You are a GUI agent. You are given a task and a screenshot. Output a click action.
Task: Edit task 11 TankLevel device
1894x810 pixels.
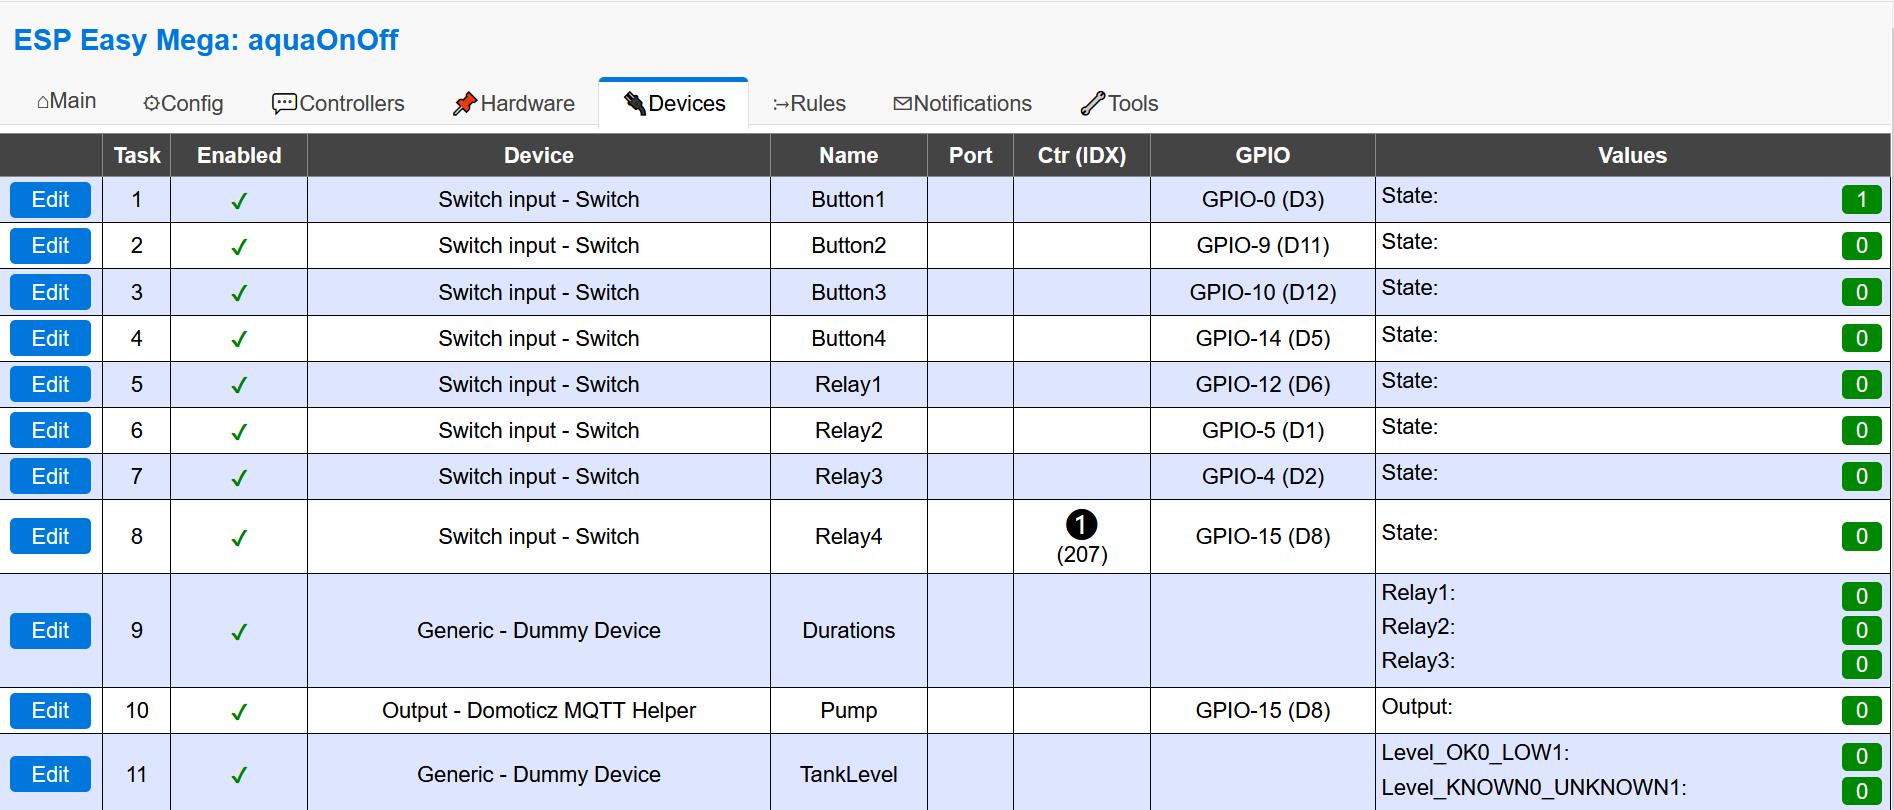(51, 774)
